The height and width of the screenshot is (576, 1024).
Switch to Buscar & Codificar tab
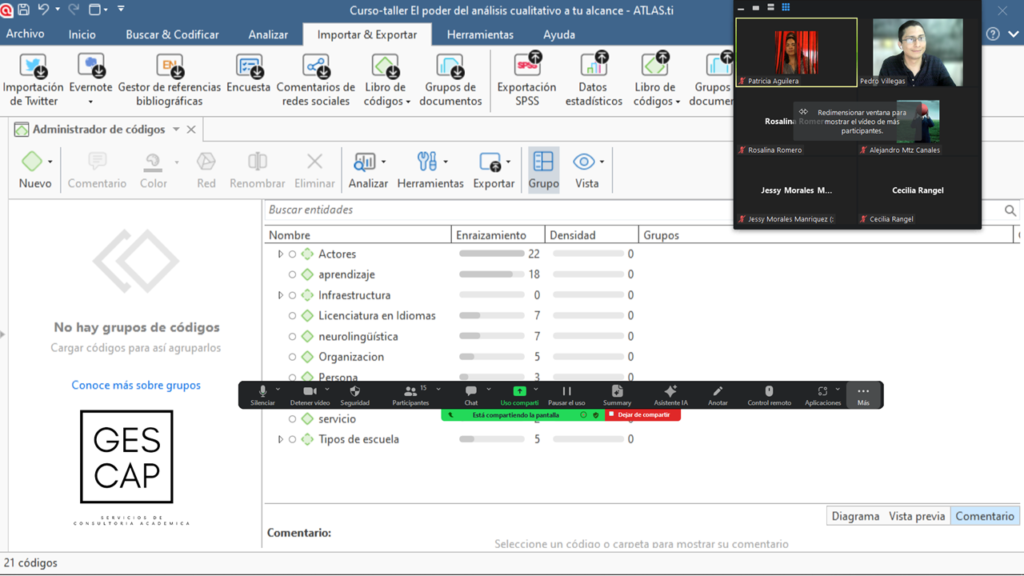click(172, 35)
